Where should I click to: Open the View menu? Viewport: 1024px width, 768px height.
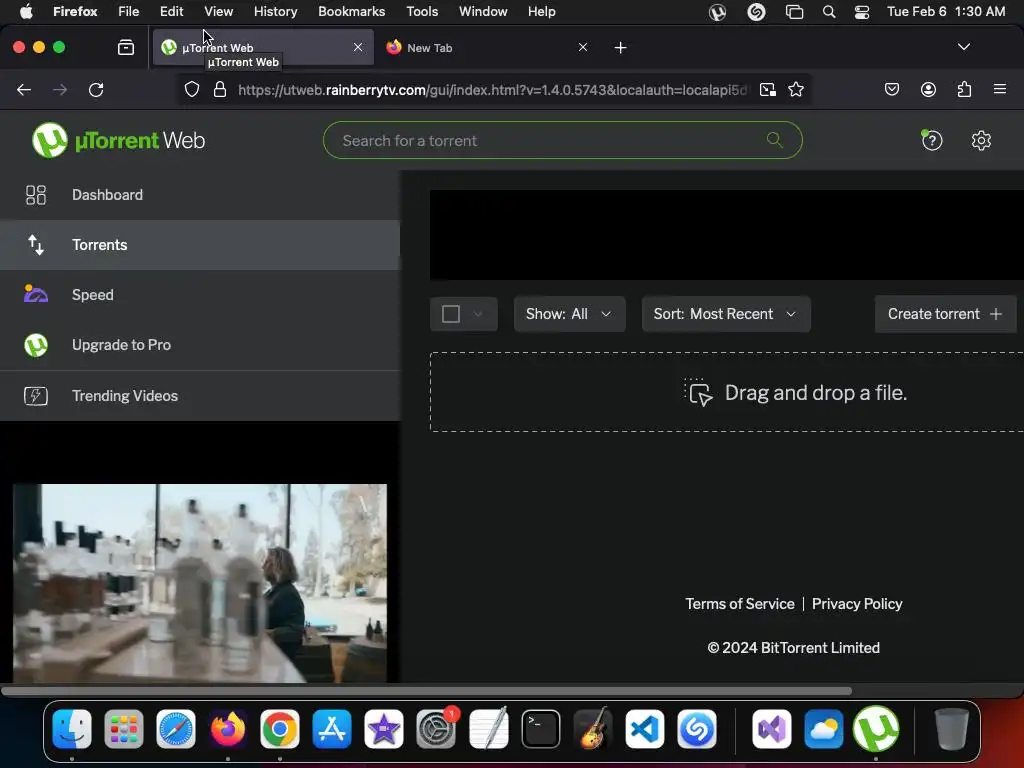tap(218, 12)
